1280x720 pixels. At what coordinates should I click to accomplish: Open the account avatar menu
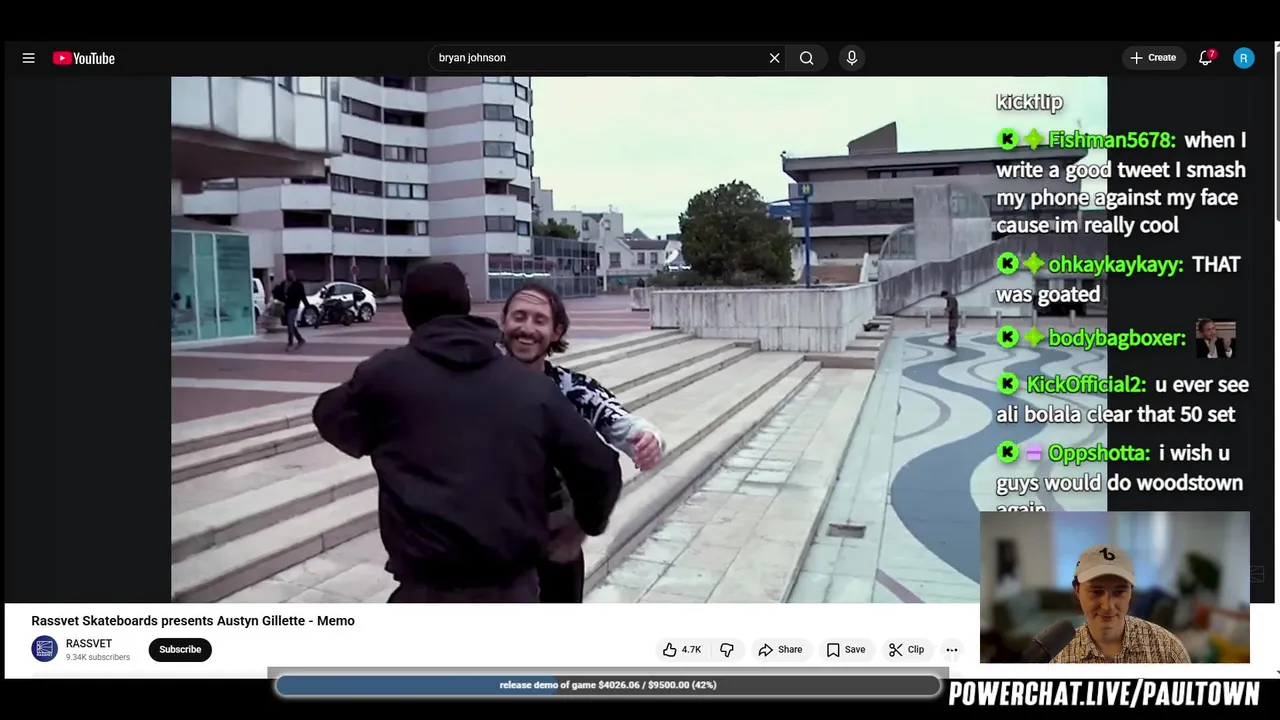point(1243,58)
